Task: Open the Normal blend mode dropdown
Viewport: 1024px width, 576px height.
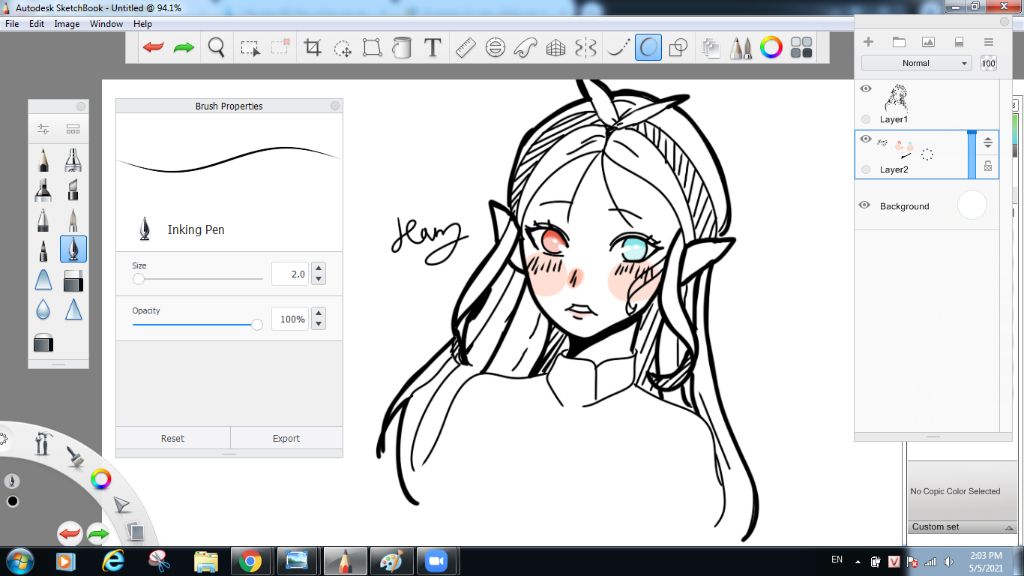Action: pyautogui.click(x=916, y=63)
